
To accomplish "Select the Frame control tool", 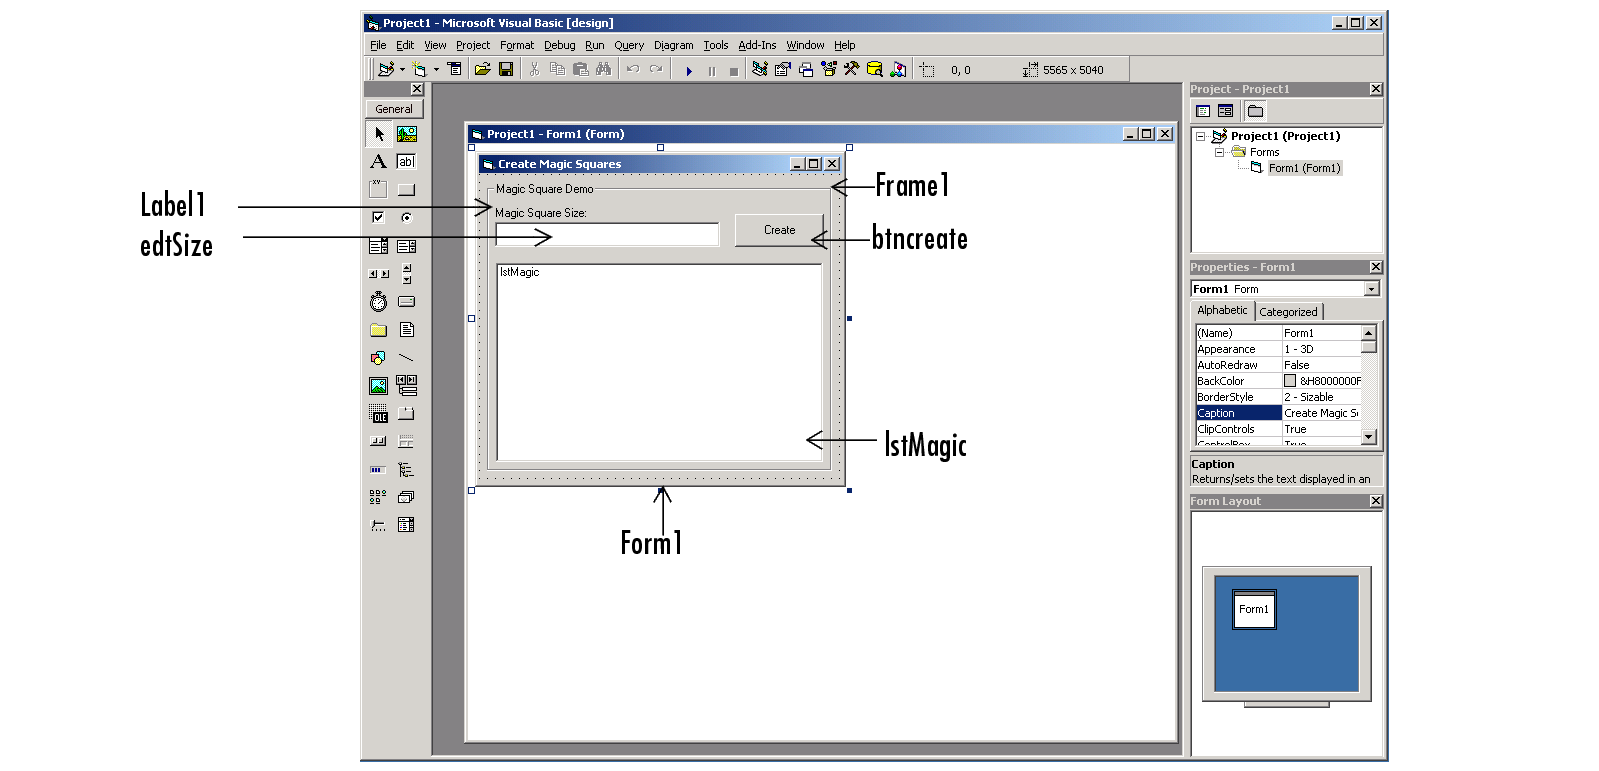I will tap(379, 189).
